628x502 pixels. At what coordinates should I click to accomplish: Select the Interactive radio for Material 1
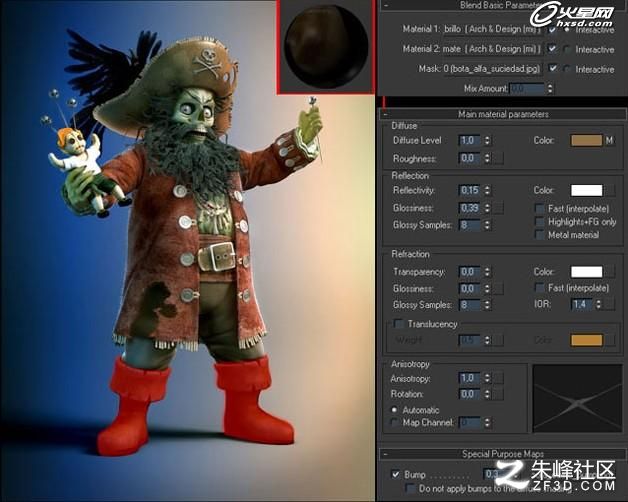(567, 30)
